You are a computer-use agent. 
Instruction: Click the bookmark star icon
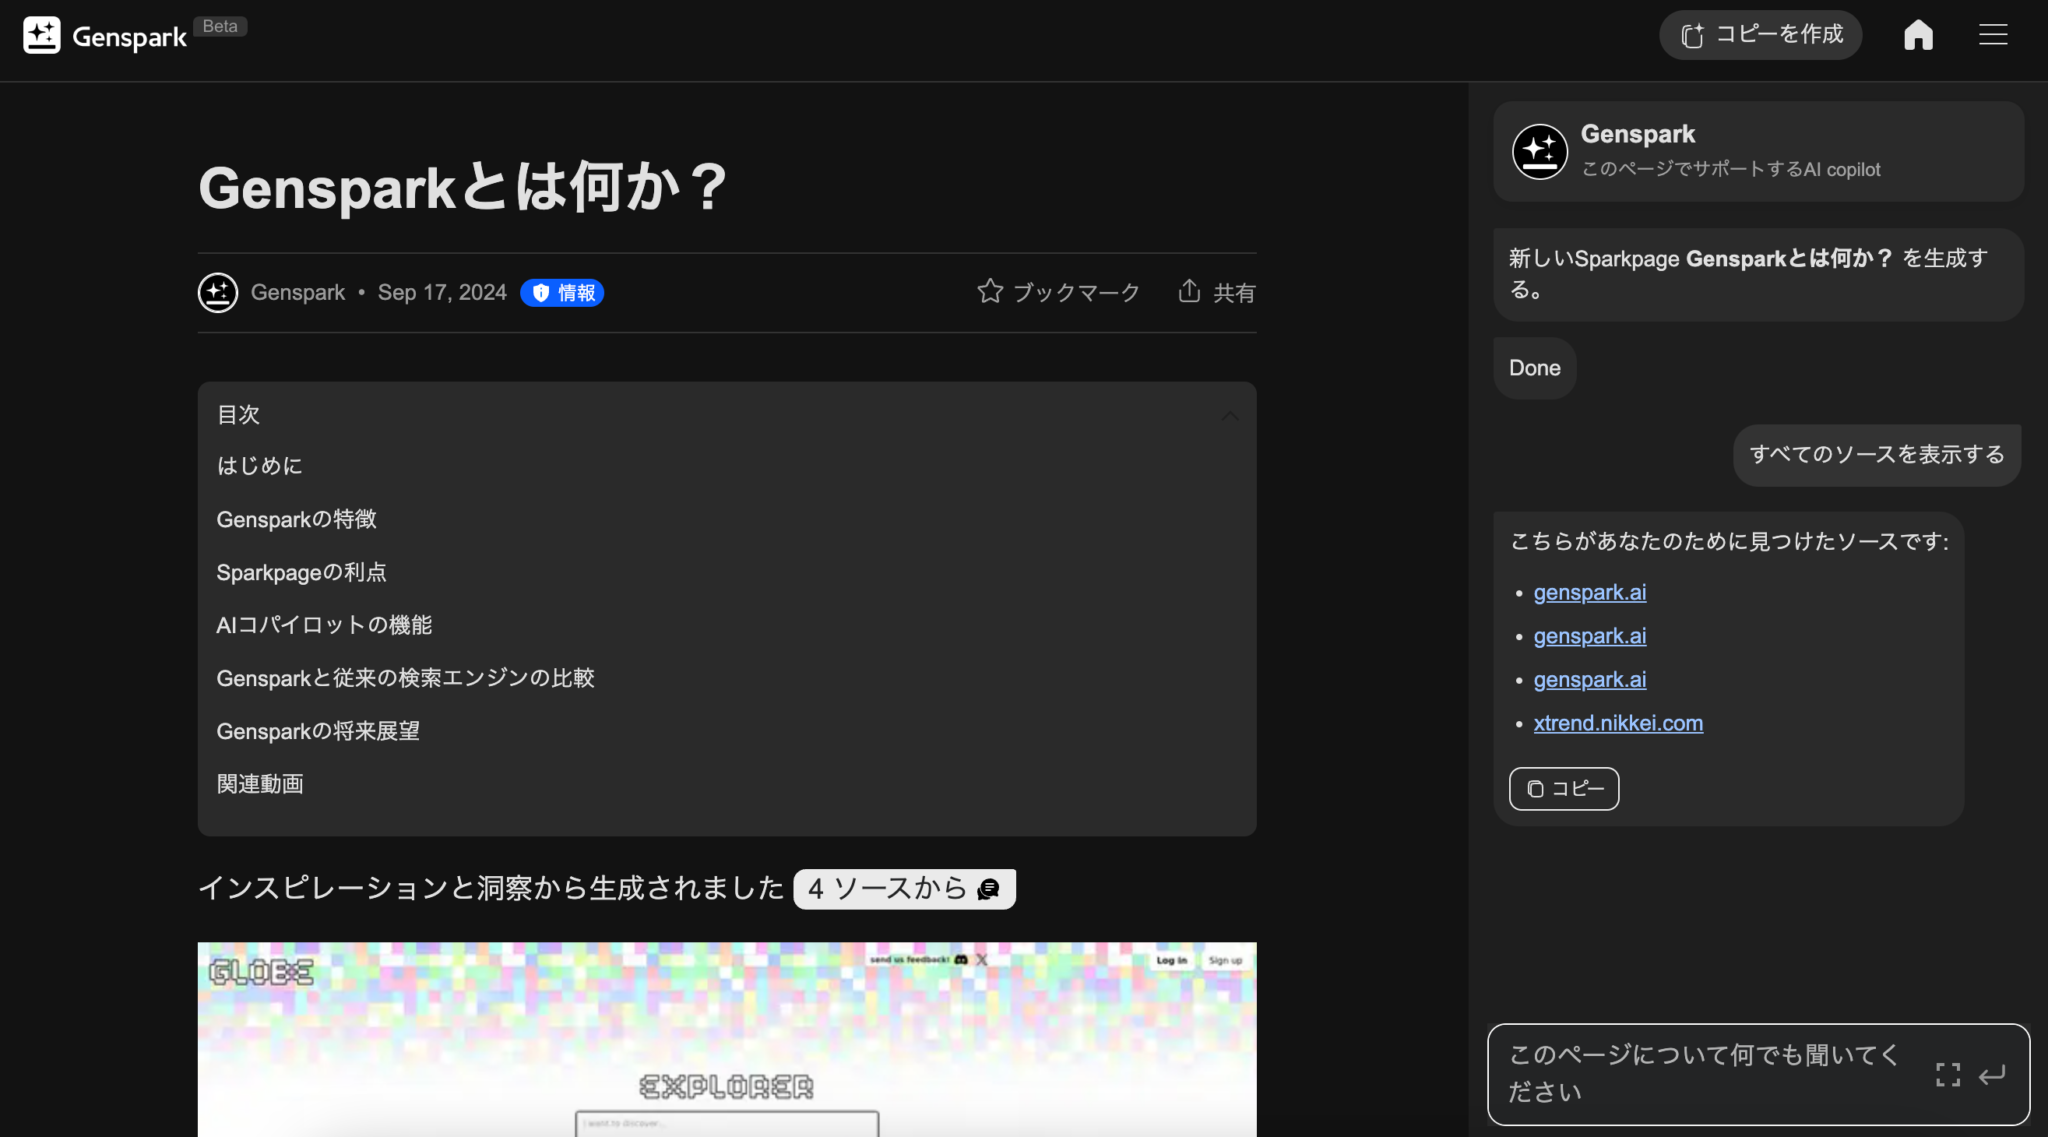[989, 291]
